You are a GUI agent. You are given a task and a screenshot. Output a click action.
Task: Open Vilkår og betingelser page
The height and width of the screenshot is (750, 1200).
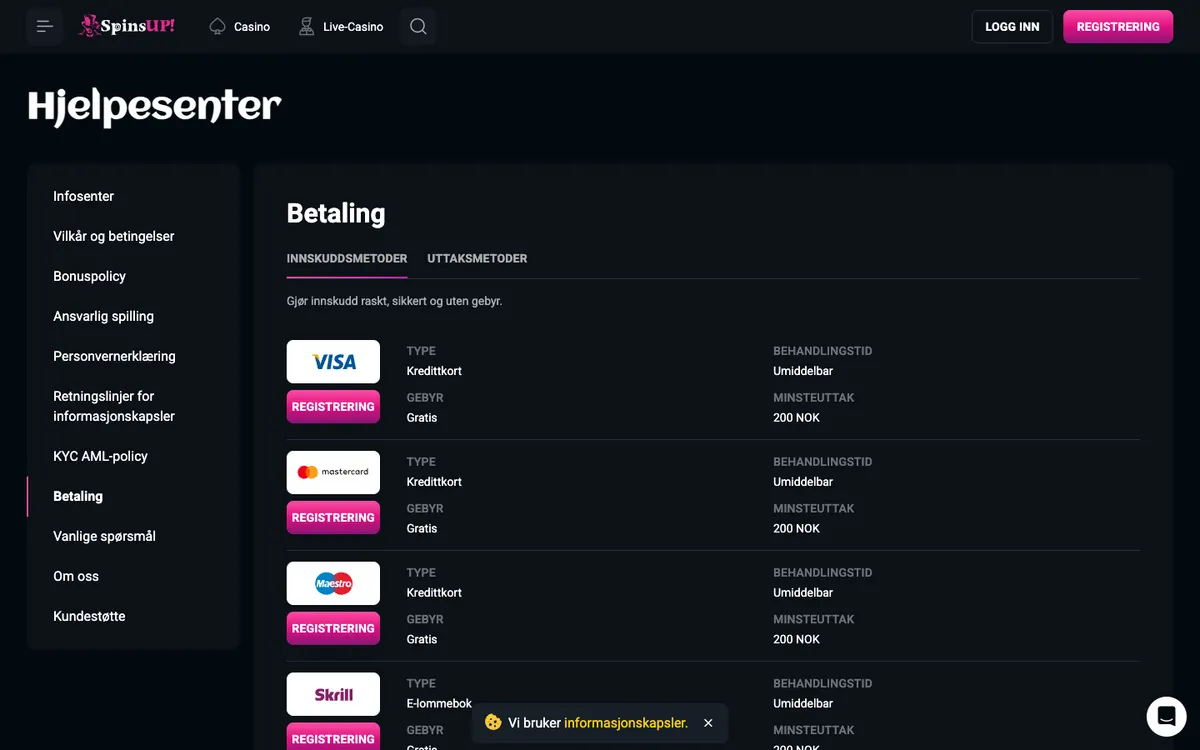(114, 236)
